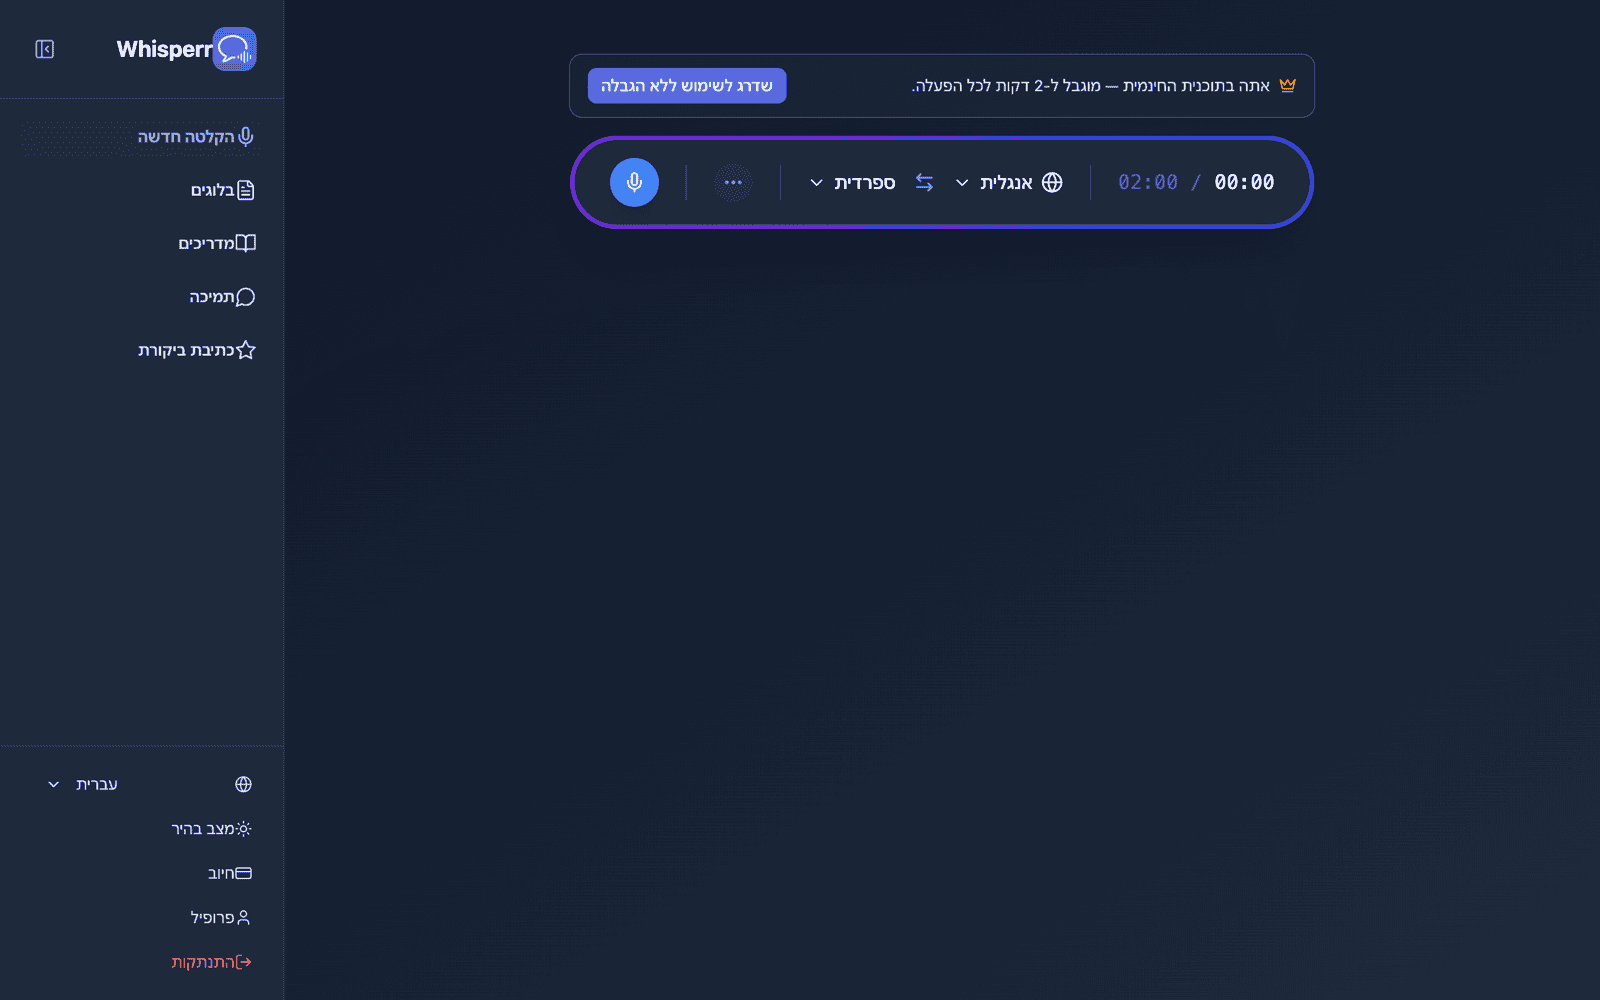Viewport: 1600px width, 1000px height.
Task: Click the logout arrow icon beside התנתקות
Action: pos(243,962)
